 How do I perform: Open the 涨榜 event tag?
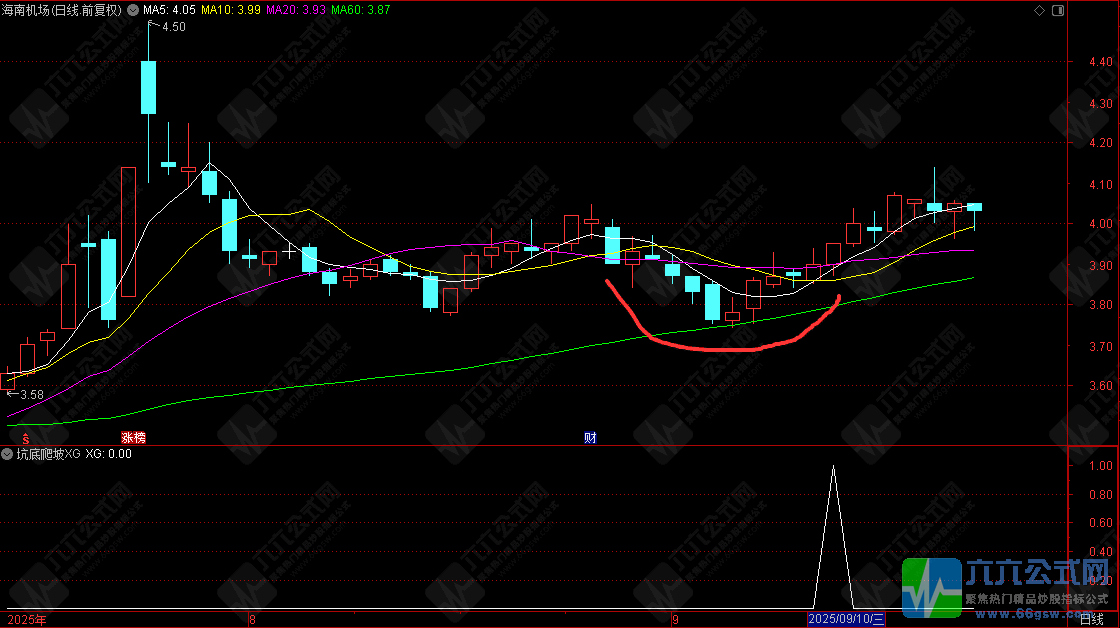tap(134, 438)
